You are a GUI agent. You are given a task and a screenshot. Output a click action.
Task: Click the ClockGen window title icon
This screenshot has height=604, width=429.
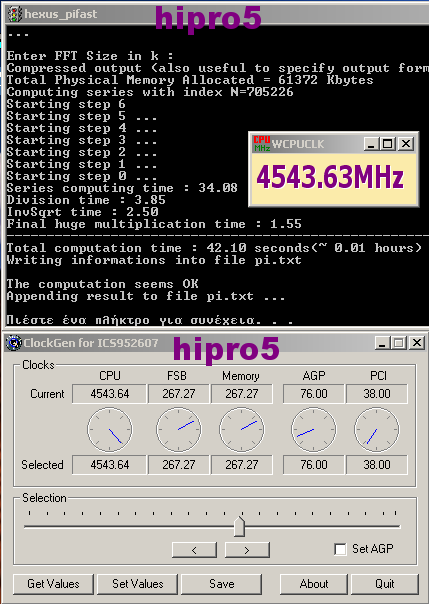tap(14, 342)
